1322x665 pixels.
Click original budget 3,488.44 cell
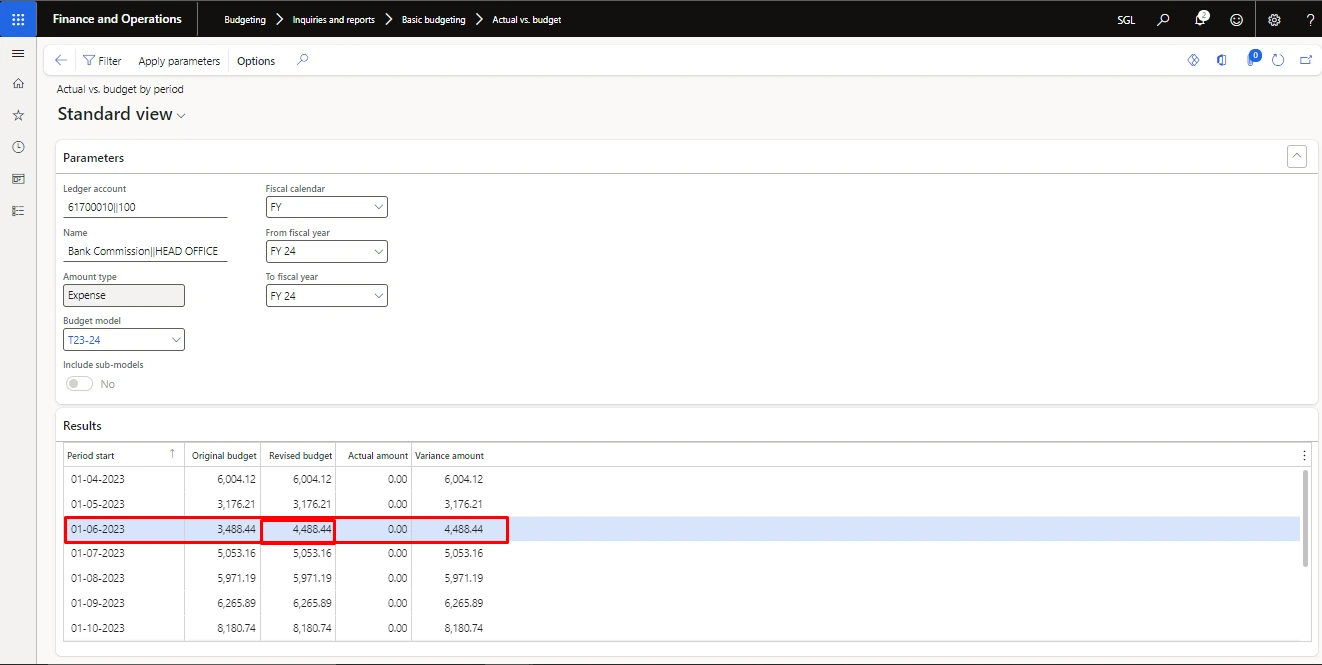click(x=223, y=529)
